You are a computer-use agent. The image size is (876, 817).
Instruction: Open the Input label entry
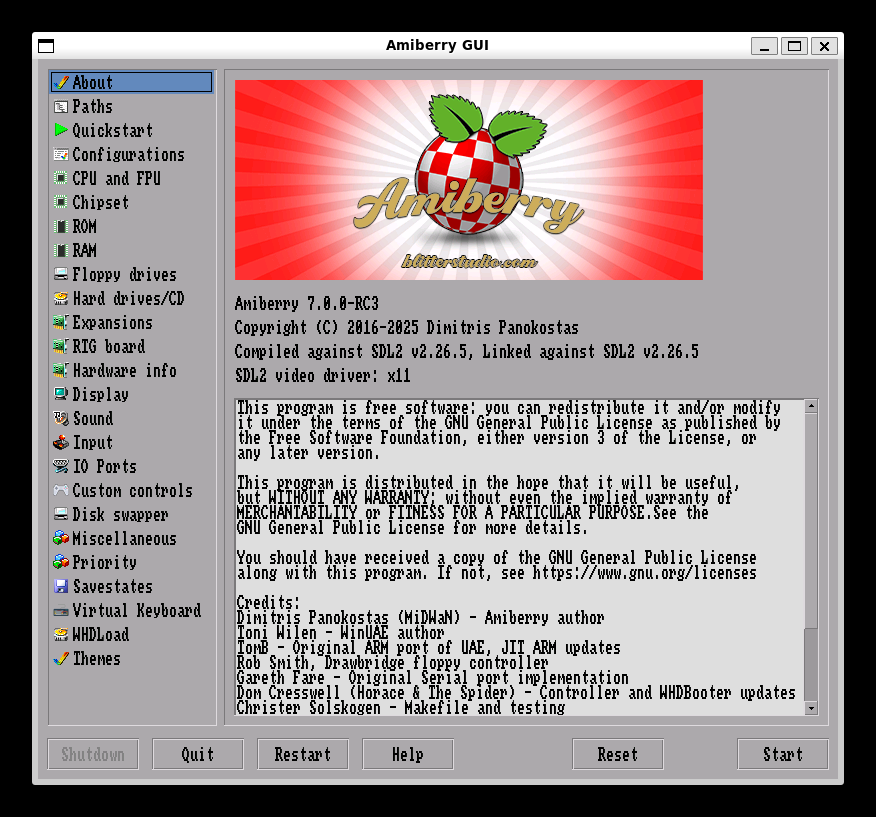93,443
